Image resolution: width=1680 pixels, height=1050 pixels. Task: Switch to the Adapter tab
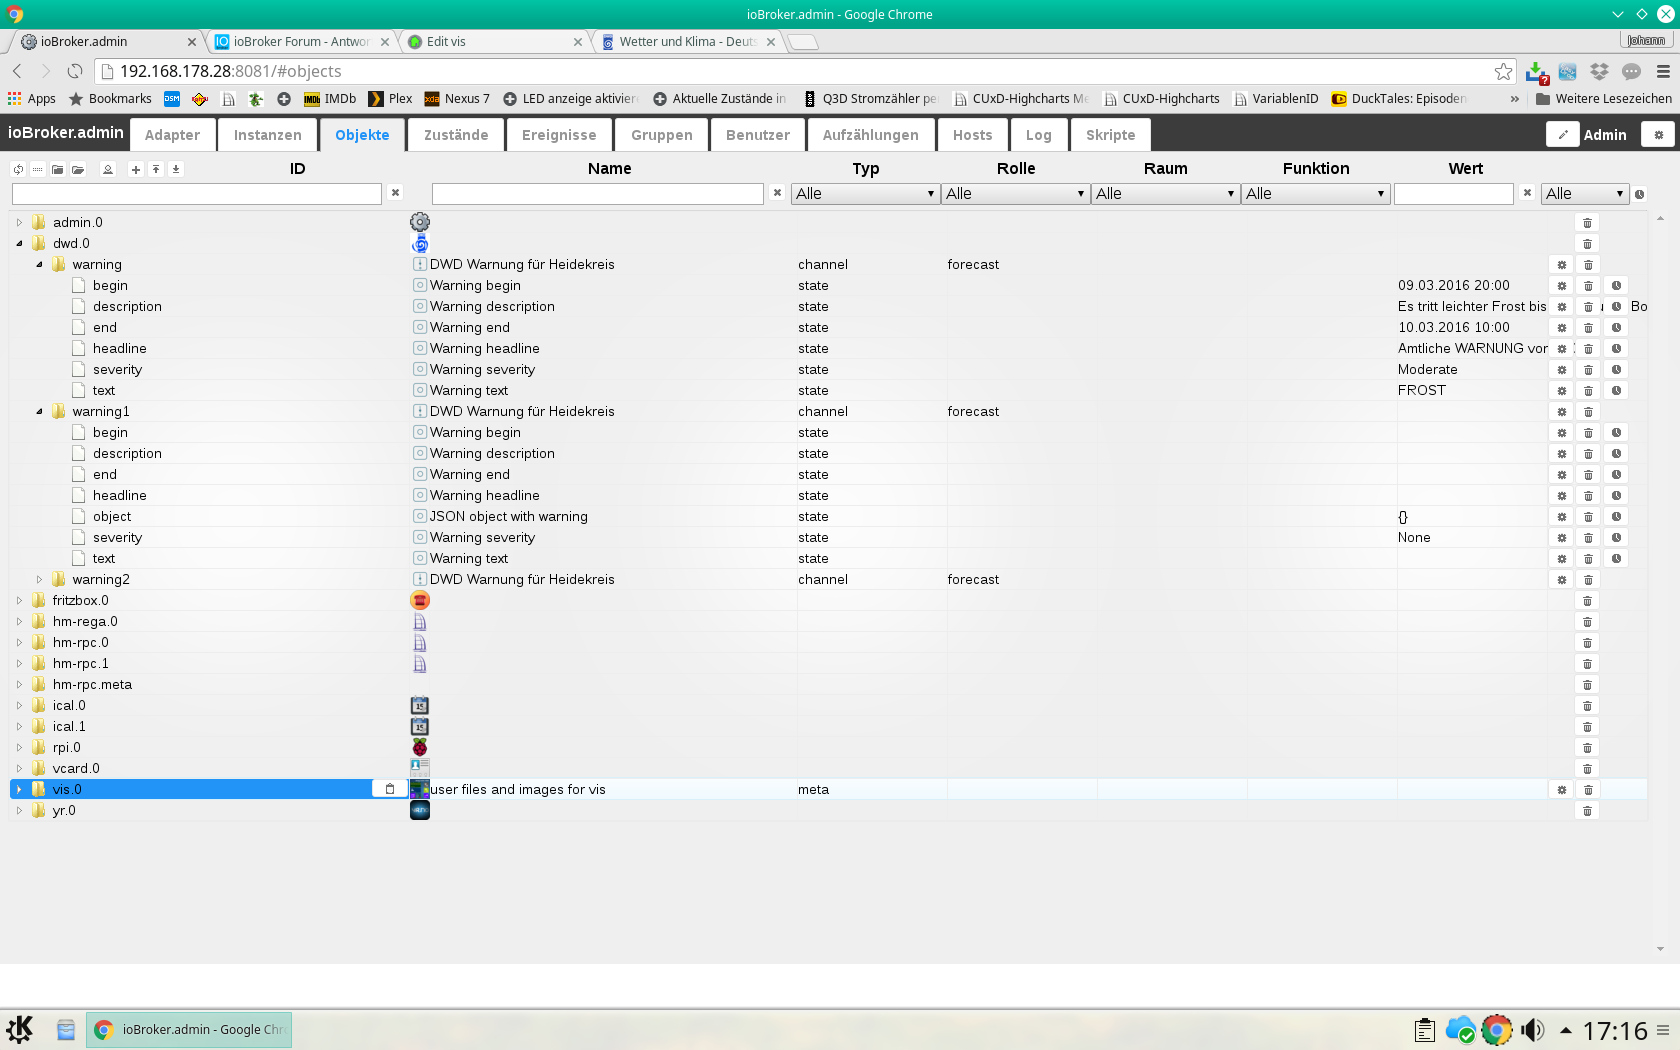[172, 135]
